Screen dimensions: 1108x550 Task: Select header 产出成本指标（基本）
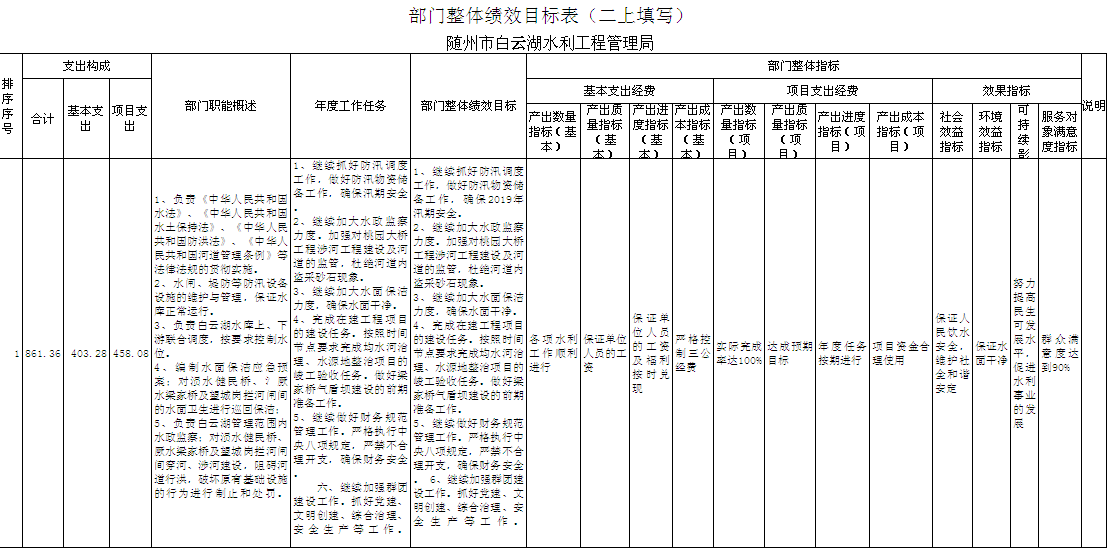[692, 130]
